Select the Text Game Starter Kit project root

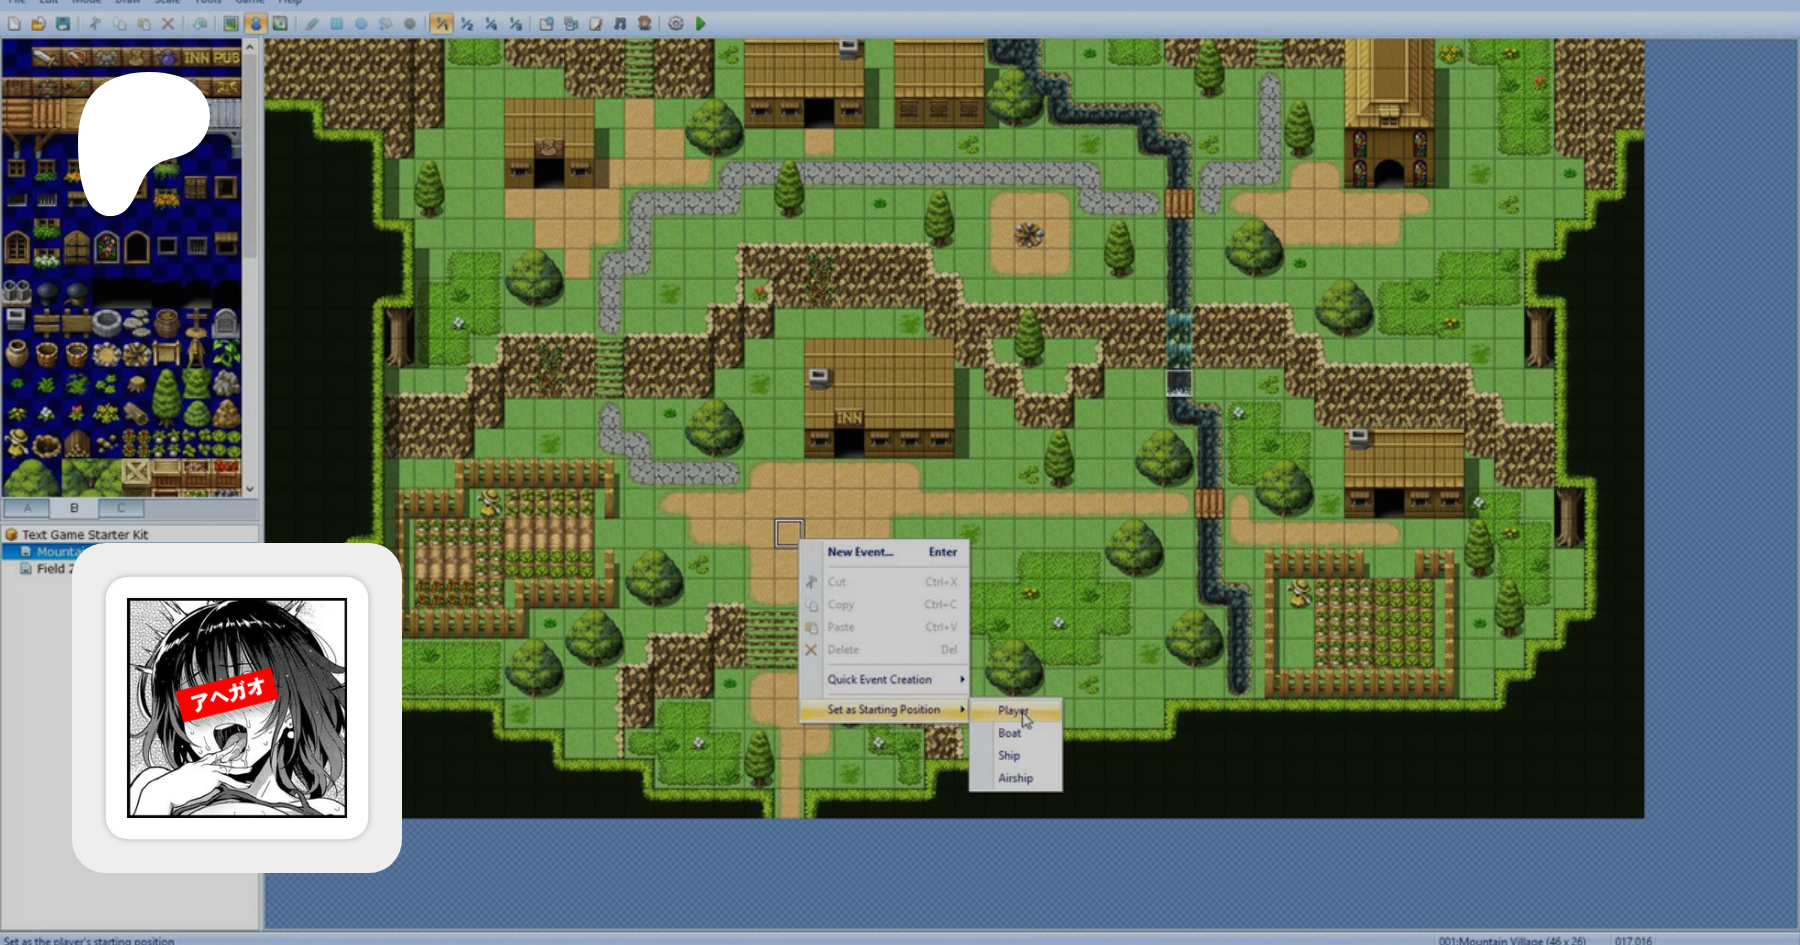tap(85, 535)
